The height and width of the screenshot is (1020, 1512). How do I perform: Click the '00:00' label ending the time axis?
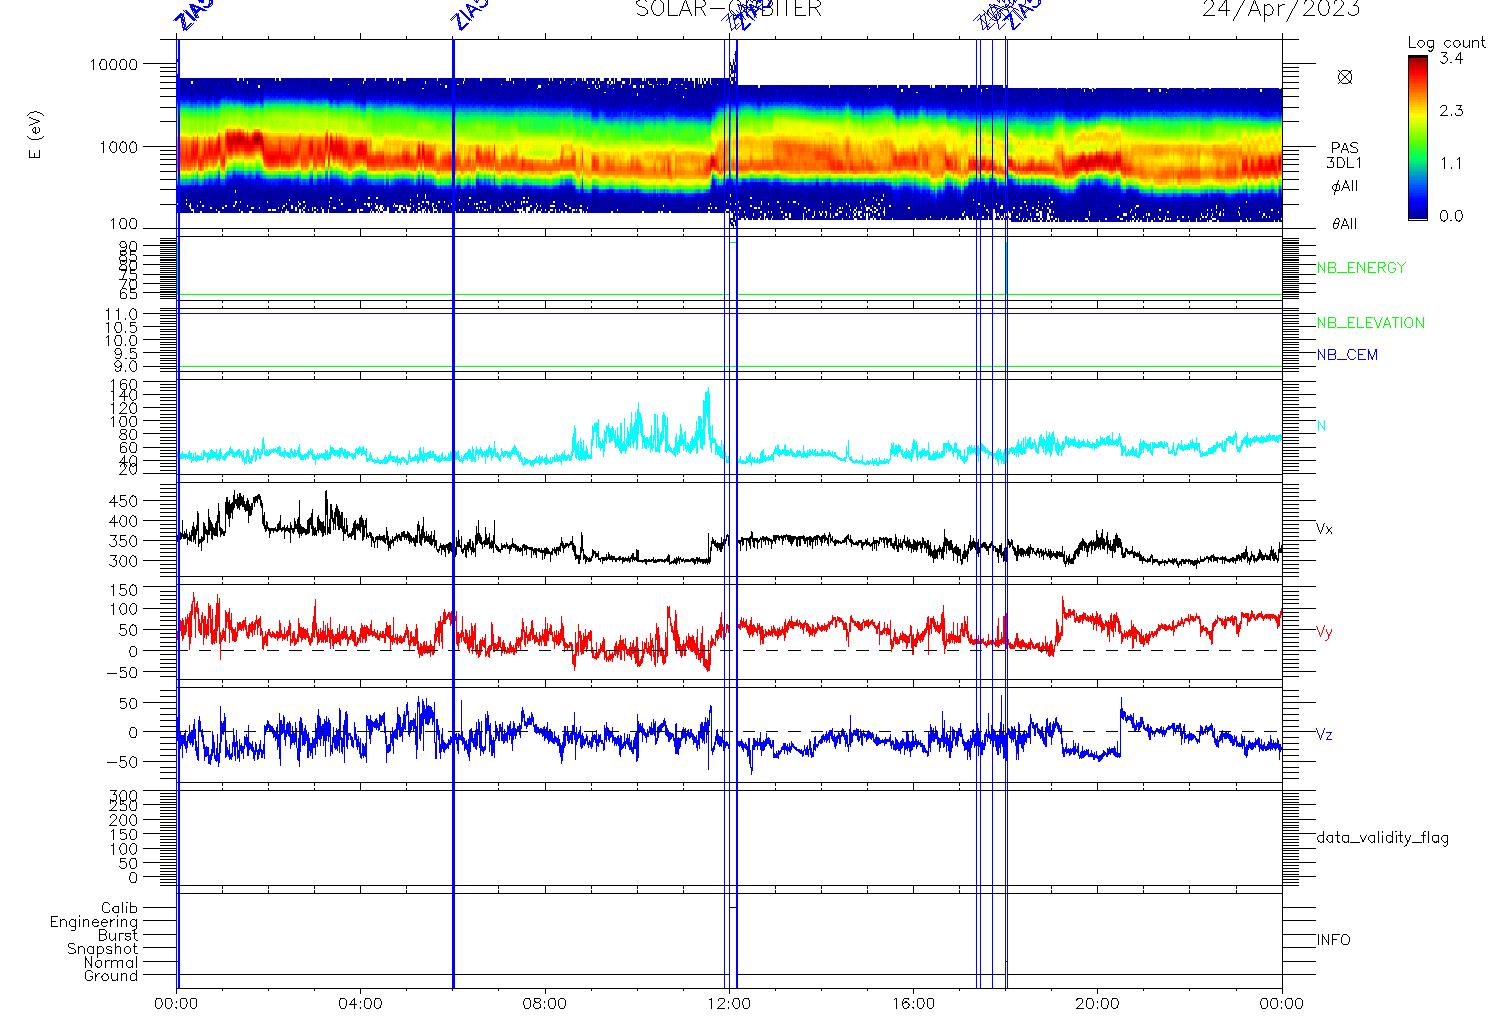click(x=1282, y=1004)
